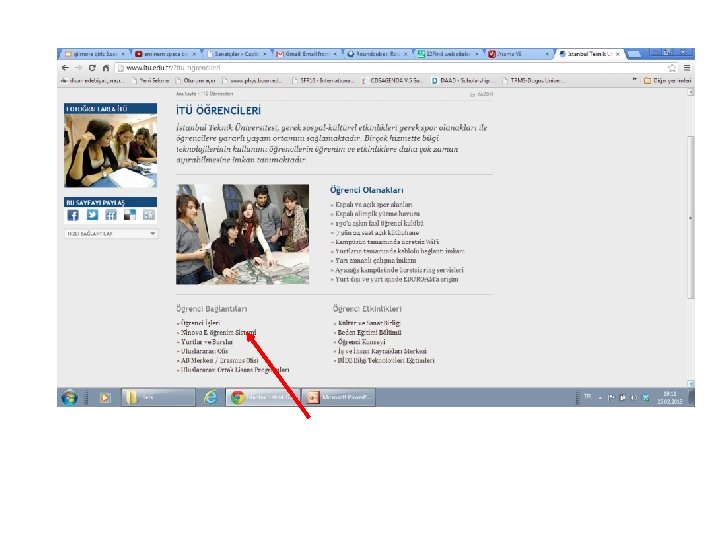The width and height of the screenshot is (720, 540).
Task: Open the Yeni Sekme bookmark
Action: click(151, 80)
